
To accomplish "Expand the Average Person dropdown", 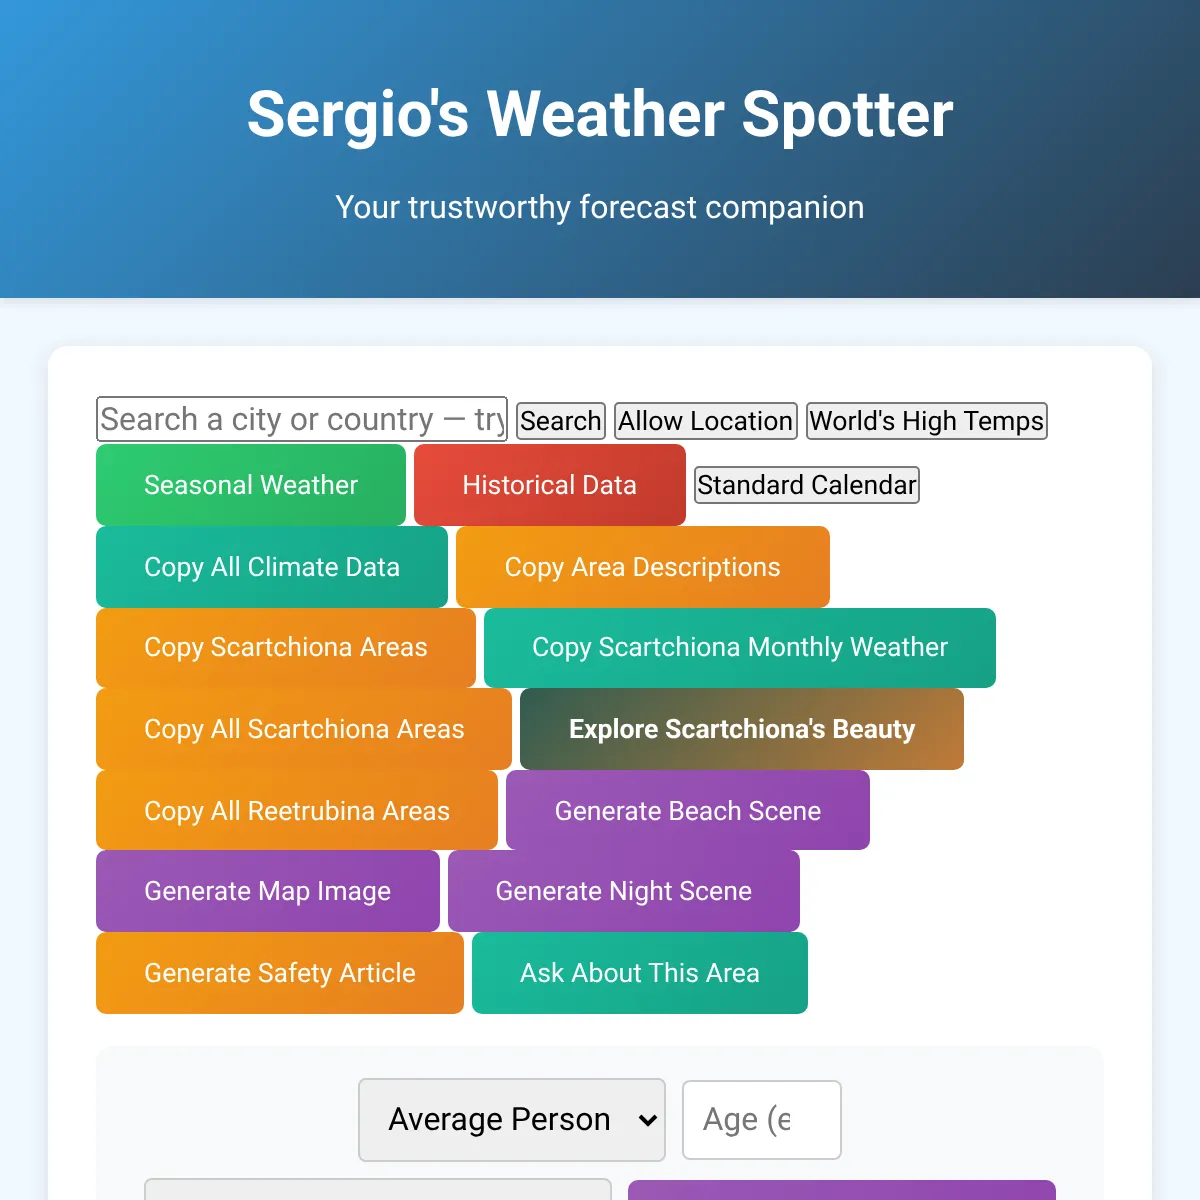I will 512,1120.
